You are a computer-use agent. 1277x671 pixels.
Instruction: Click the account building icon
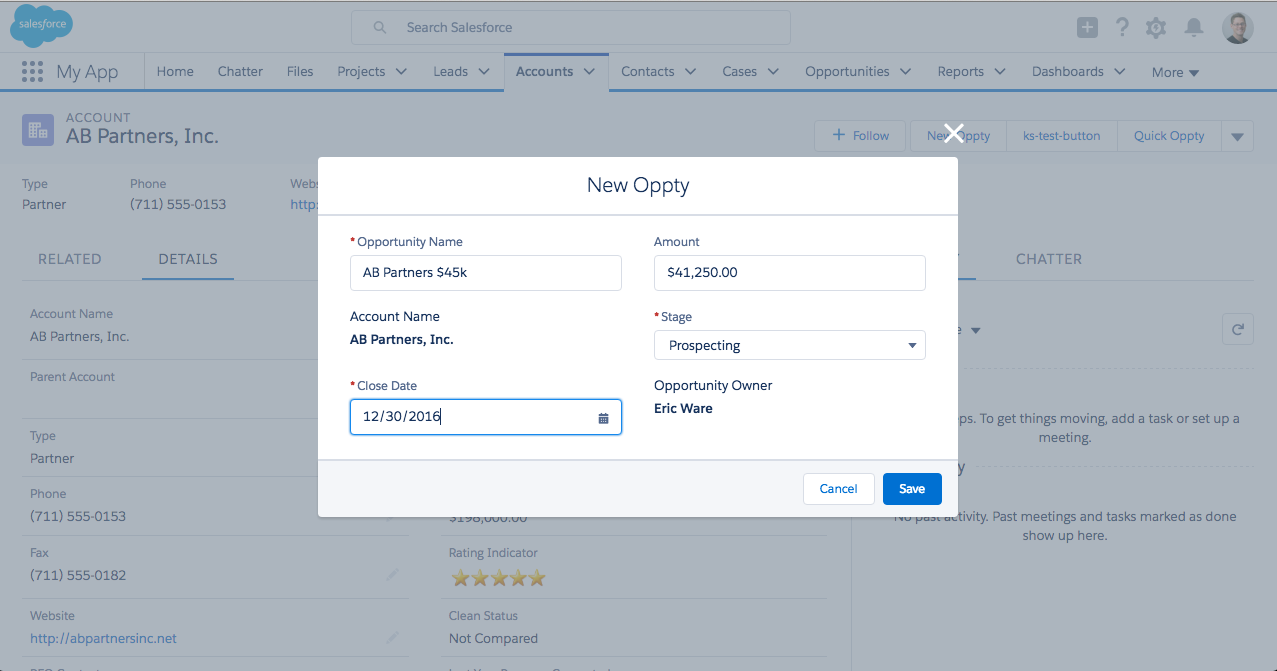coord(38,130)
